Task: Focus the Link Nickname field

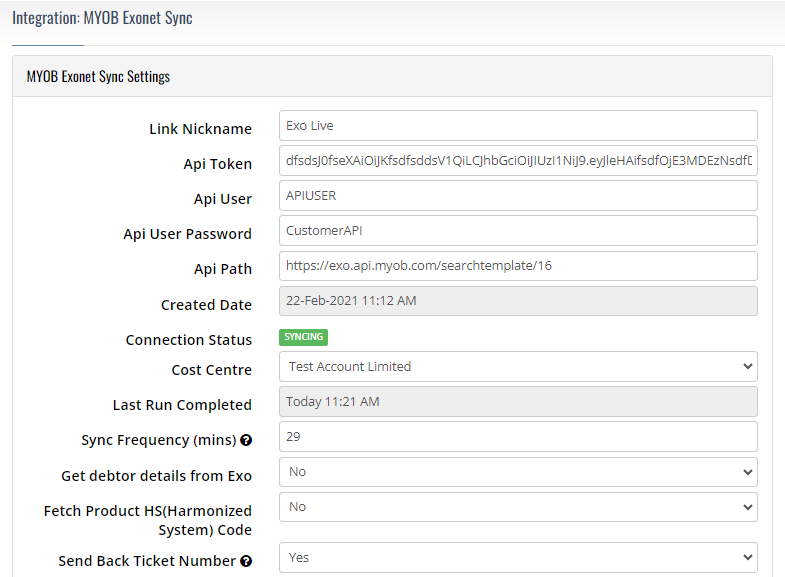Action: tap(518, 126)
